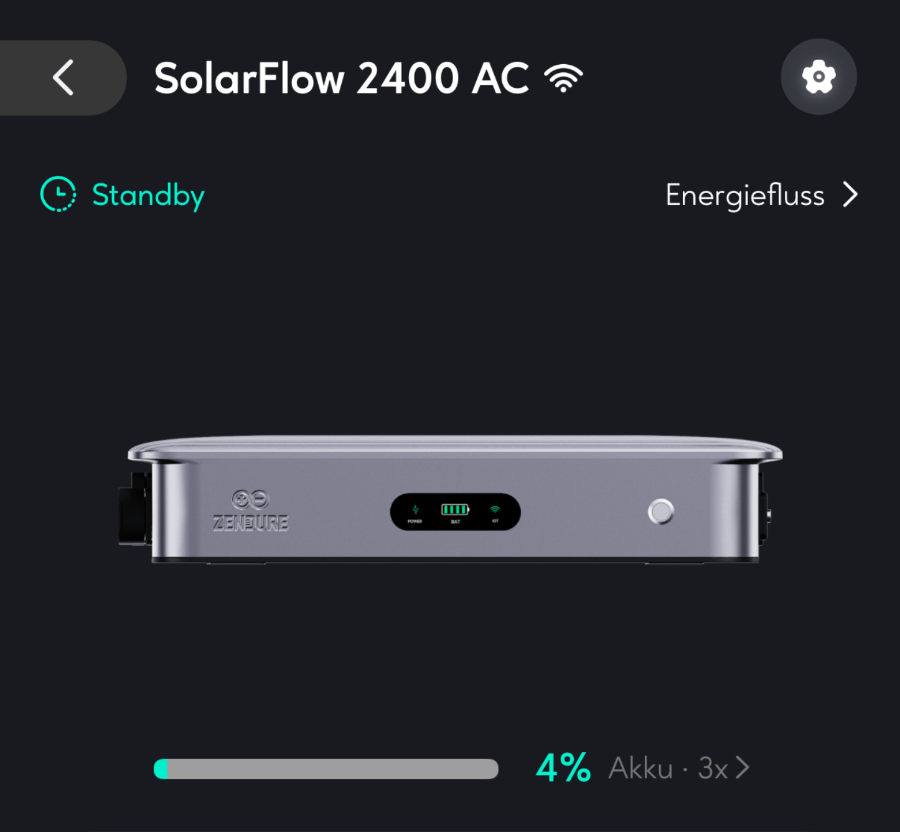The width and height of the screenshot is (900, 832).
Task: Expand Energiefluss with the right chevron
Action: pyautogui.click(x=850, y=195)
